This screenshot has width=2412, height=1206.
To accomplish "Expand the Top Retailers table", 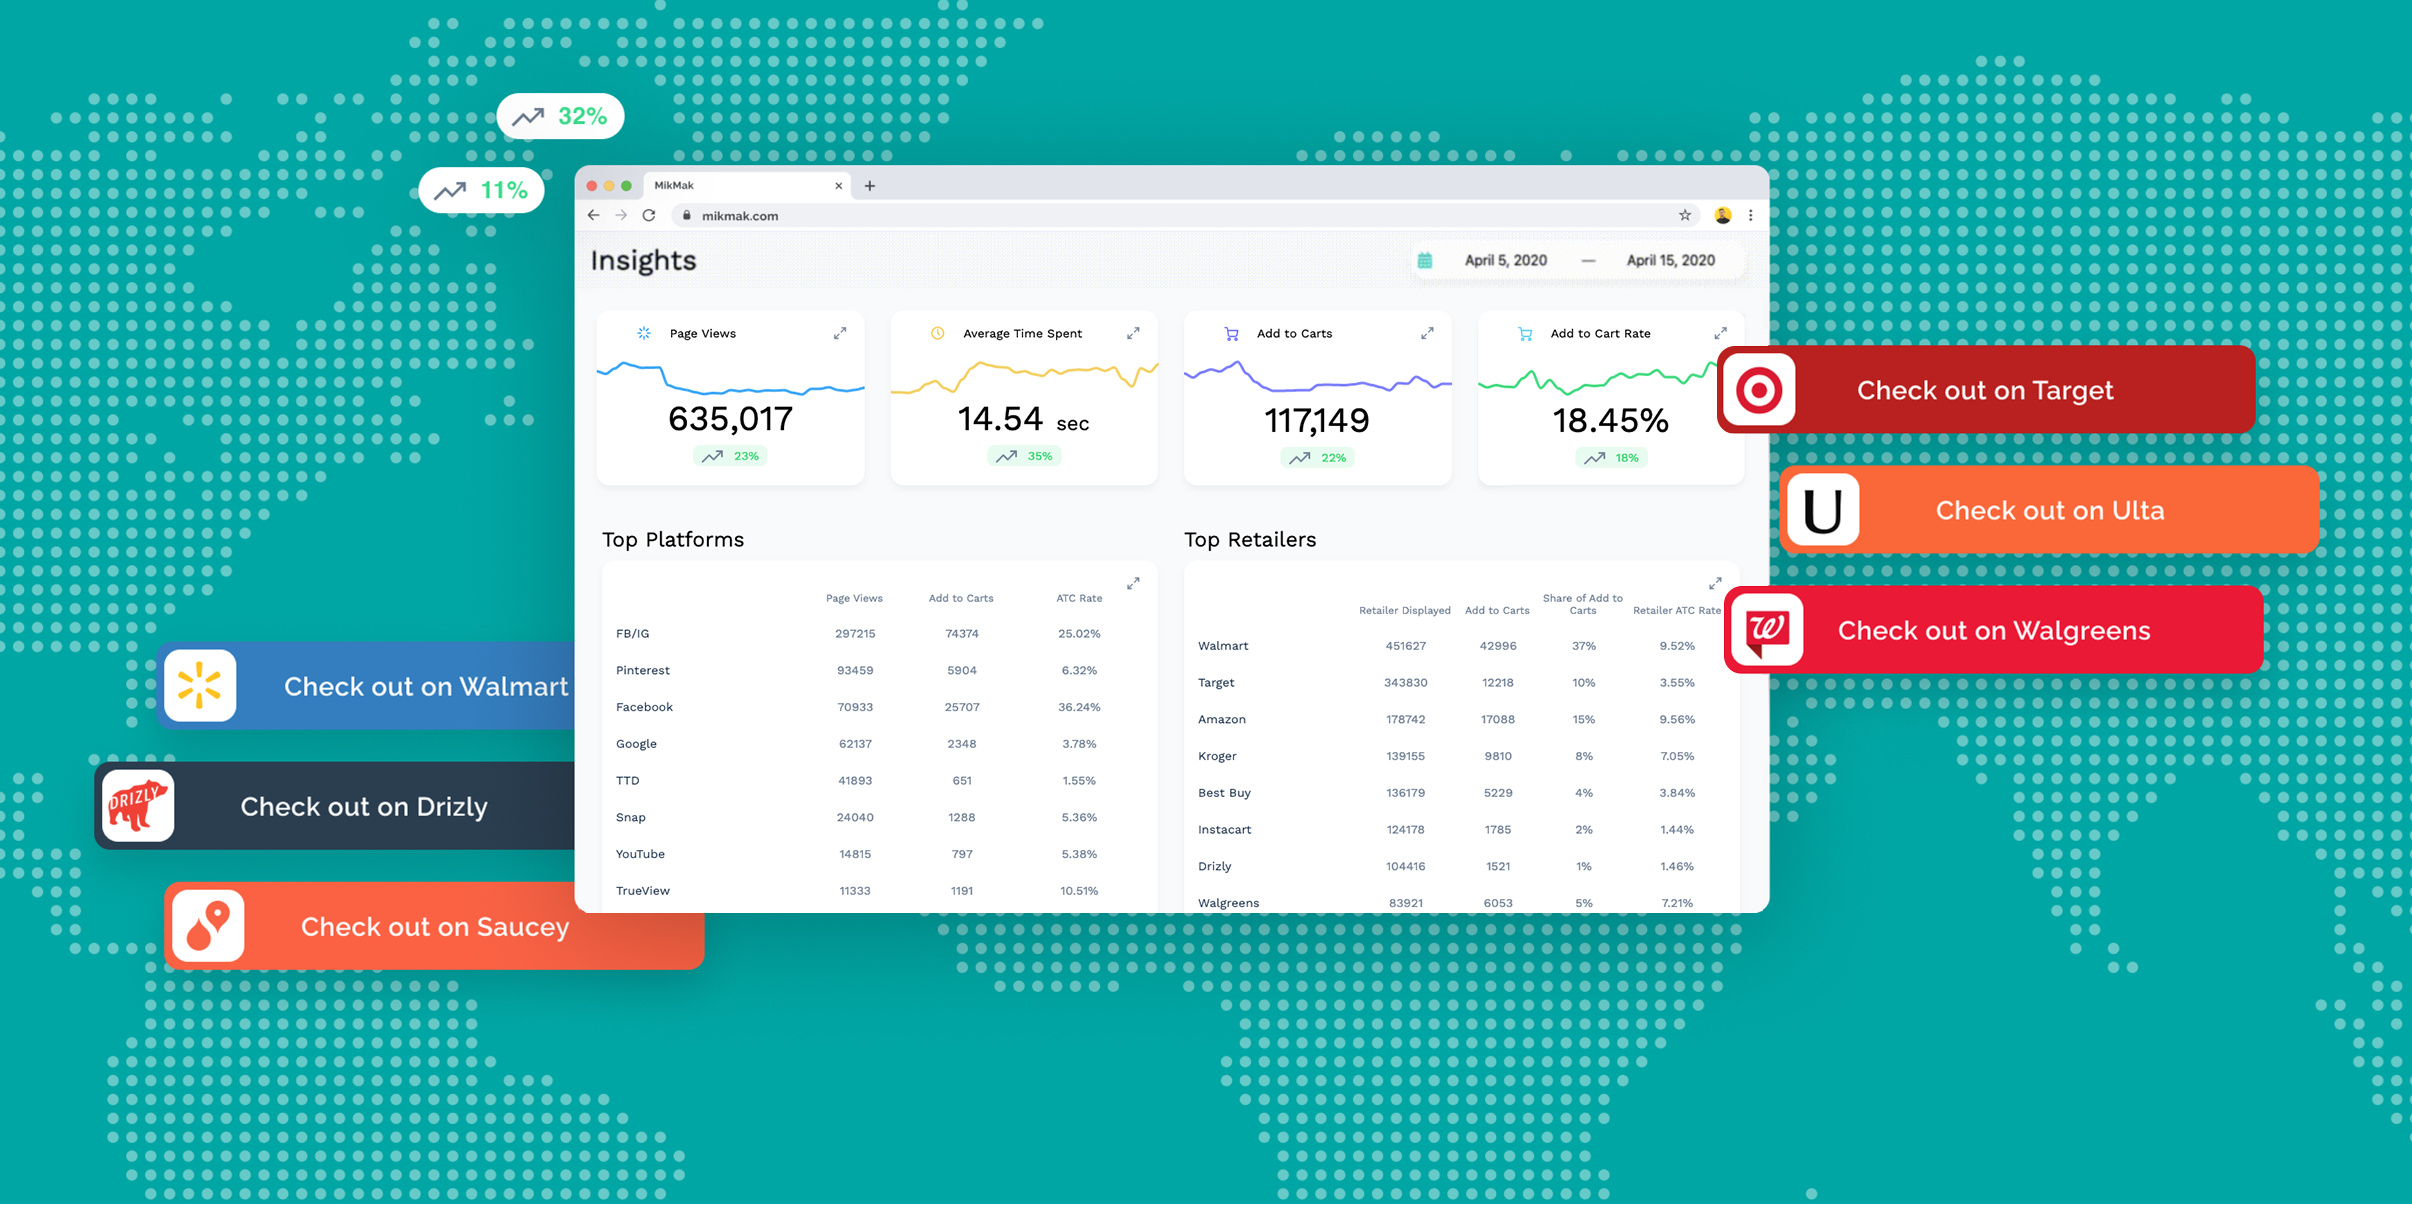I will click(x=1714, y=583).
